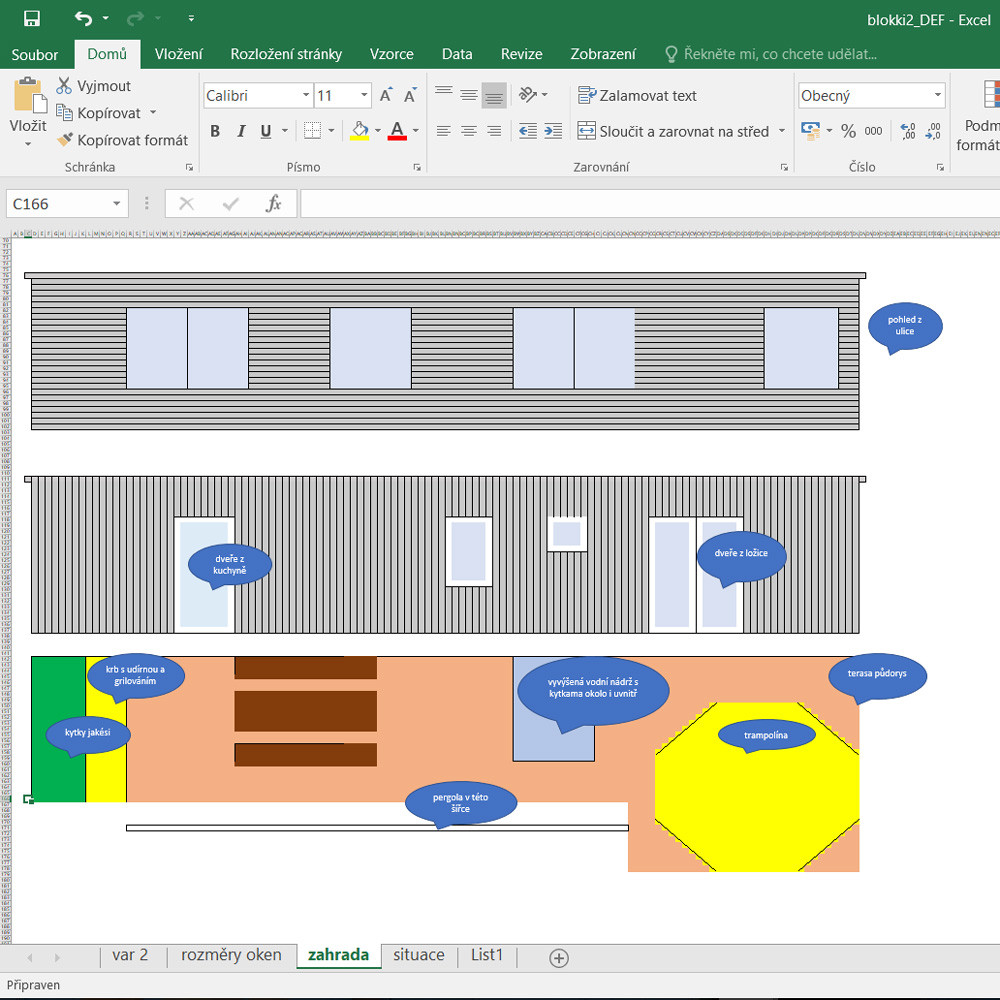Toggle Italic formatting

[241, 131]
